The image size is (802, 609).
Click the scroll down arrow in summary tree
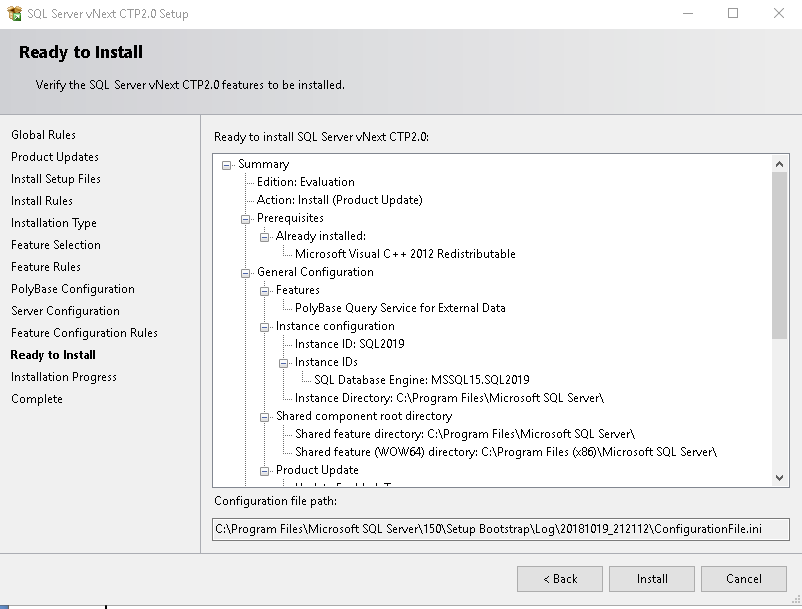pos(780,478)
